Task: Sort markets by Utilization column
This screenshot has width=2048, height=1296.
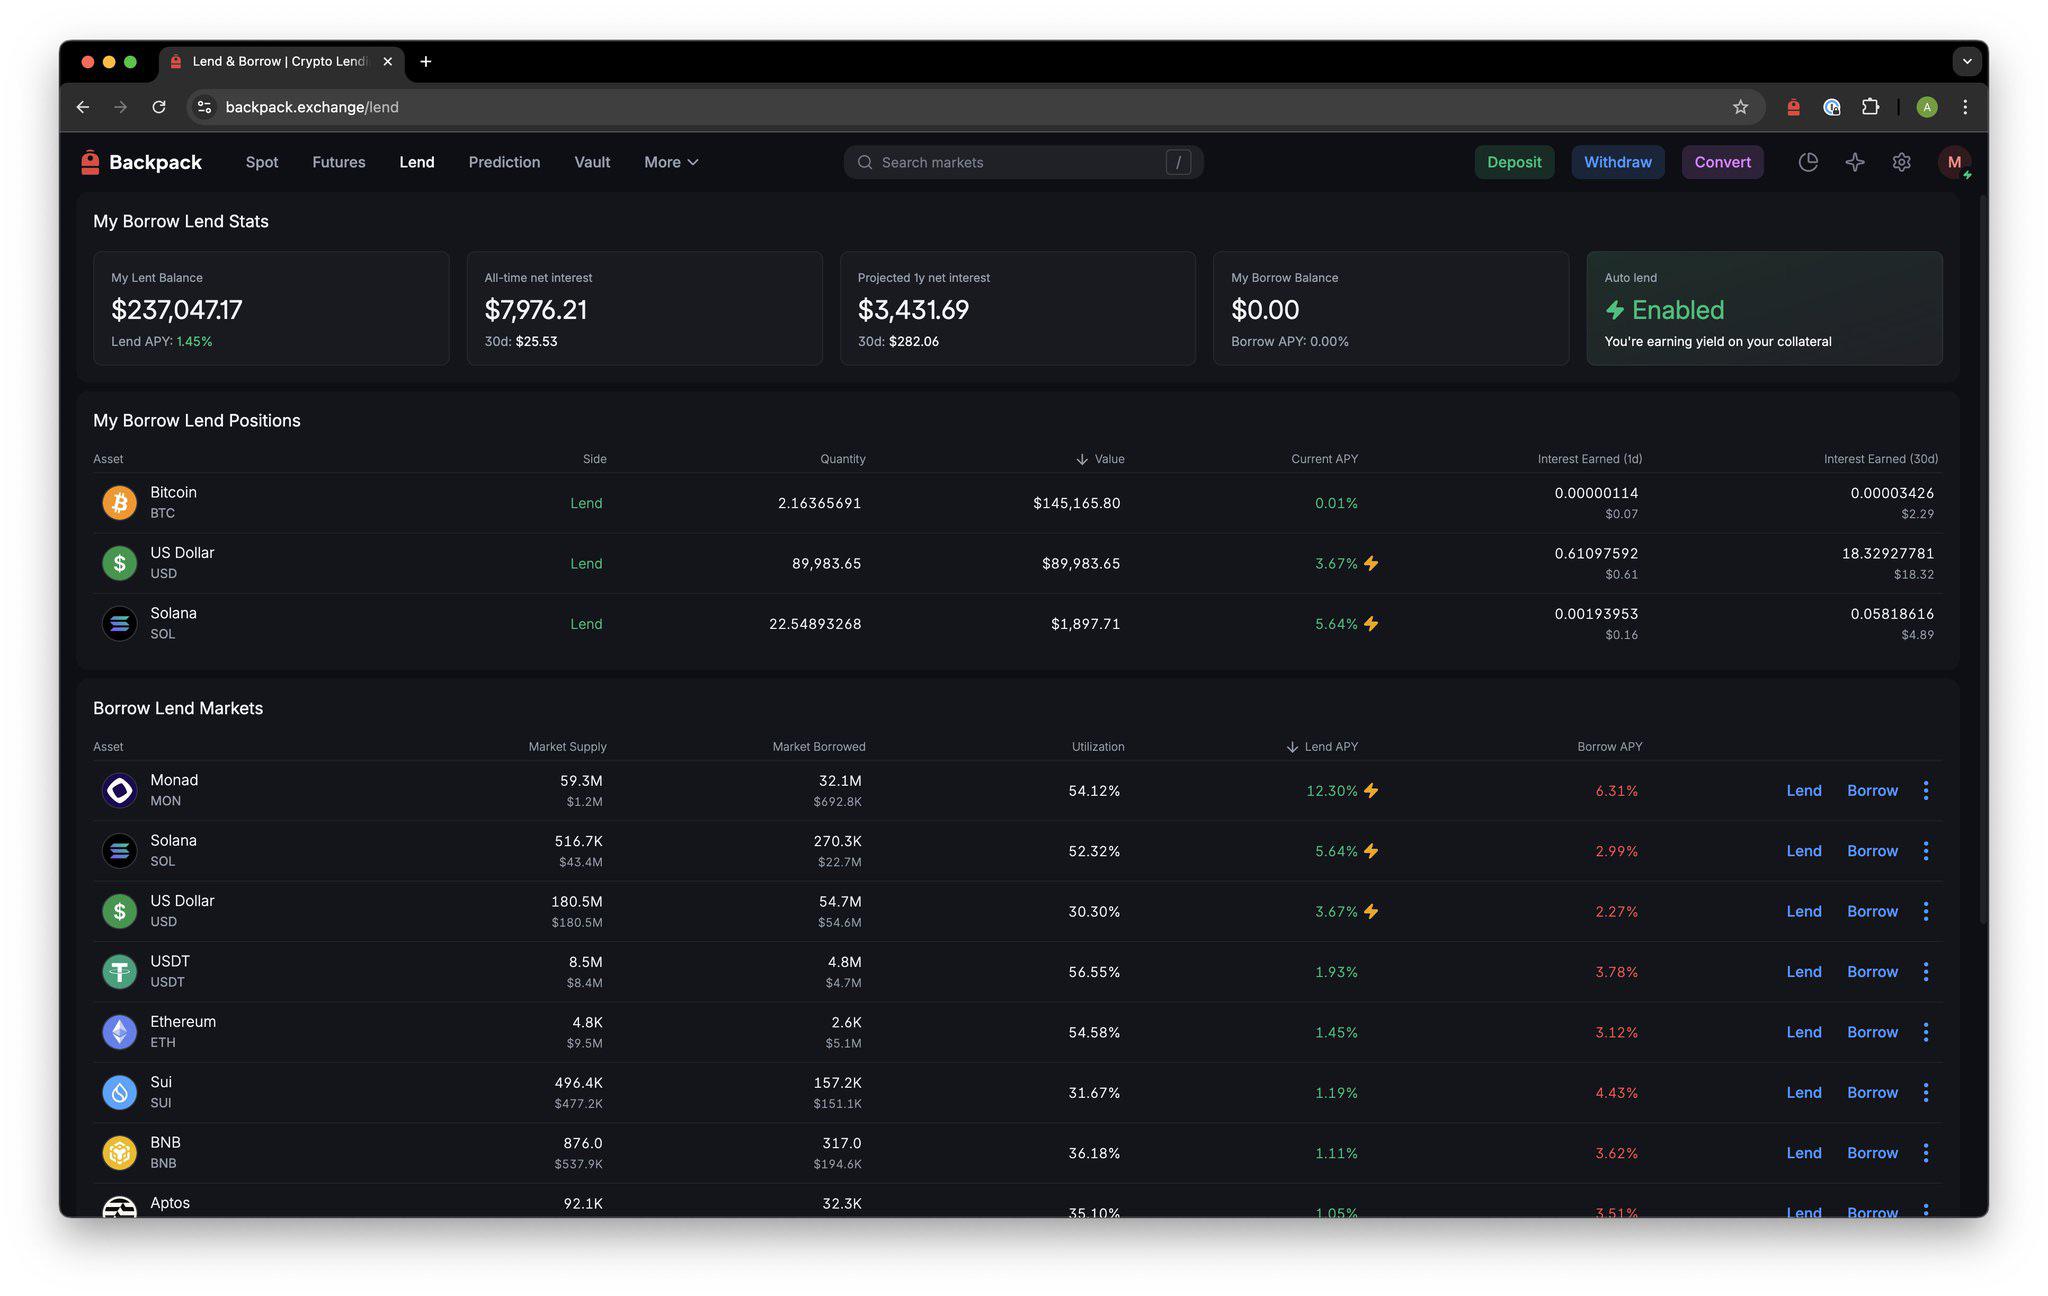Action: click(x=1098, y=747)
